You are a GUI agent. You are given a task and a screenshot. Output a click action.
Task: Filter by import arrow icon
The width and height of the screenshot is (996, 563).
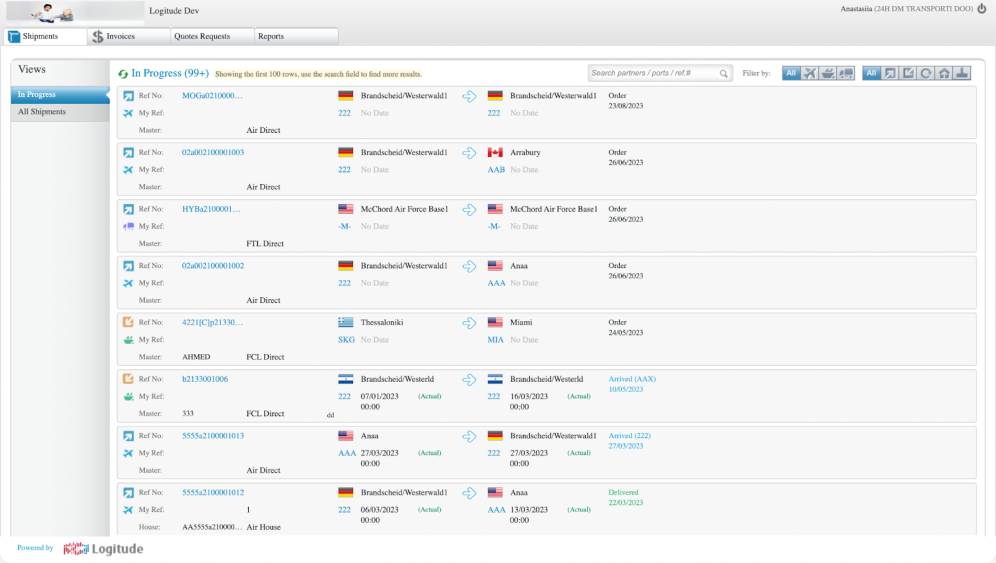908,73
